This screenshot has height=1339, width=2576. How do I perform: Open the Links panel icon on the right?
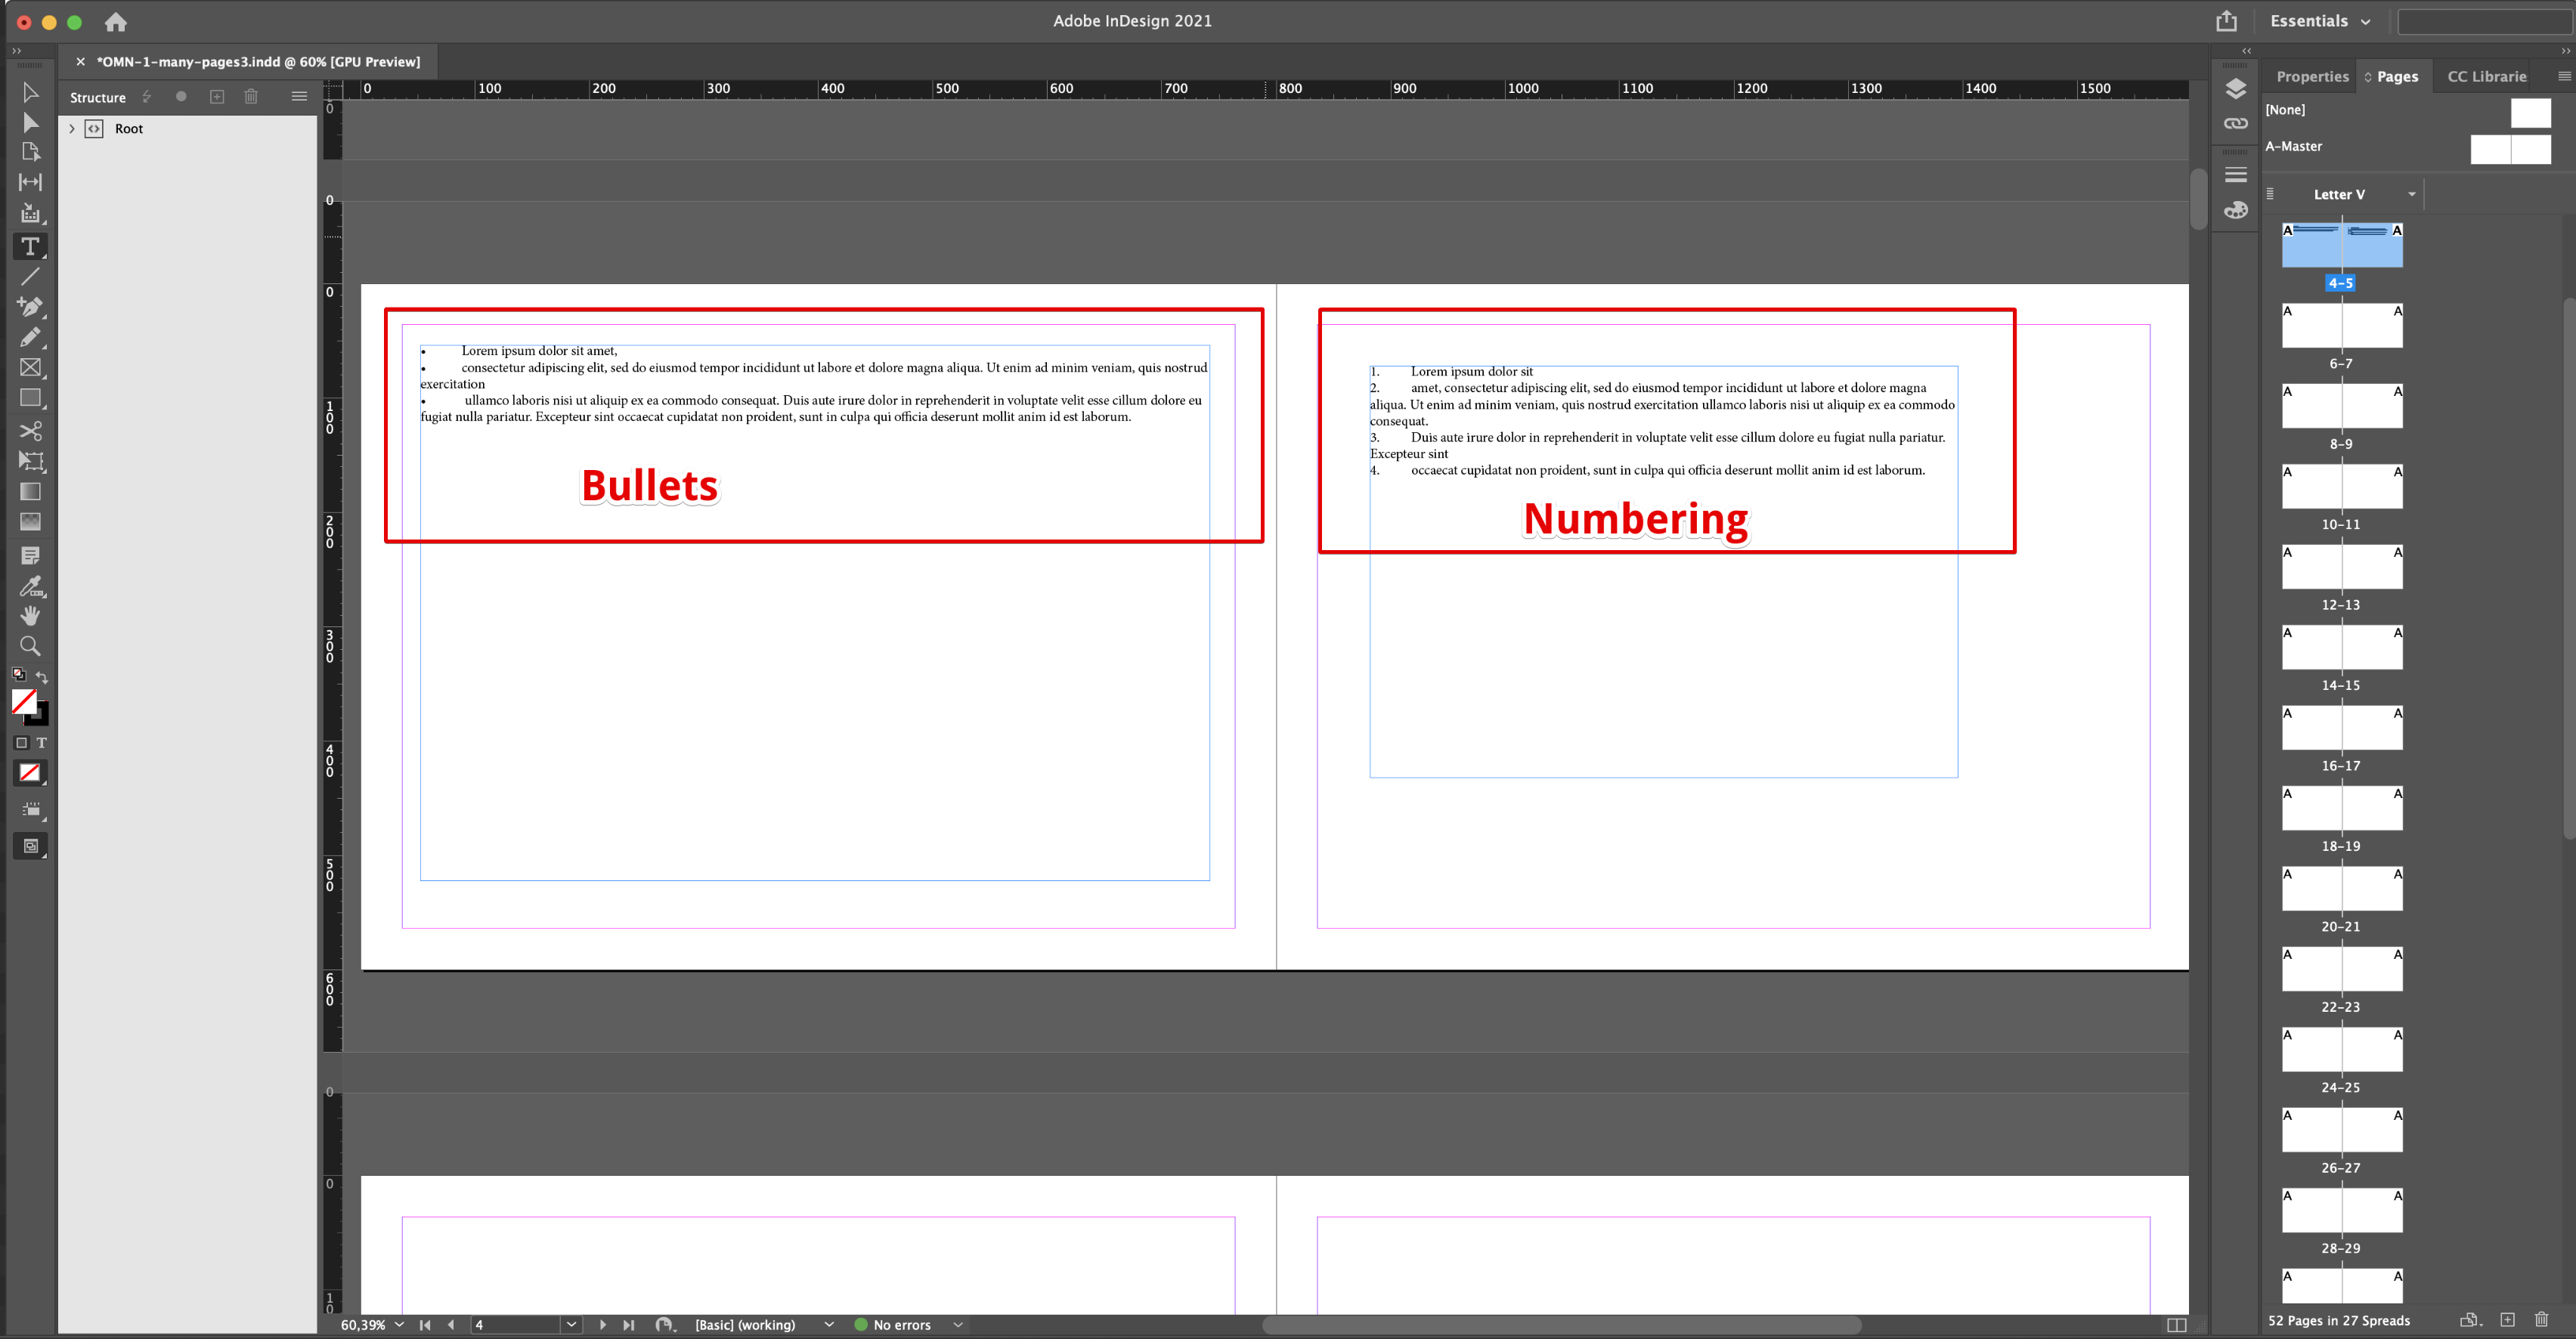point(2237,124)
